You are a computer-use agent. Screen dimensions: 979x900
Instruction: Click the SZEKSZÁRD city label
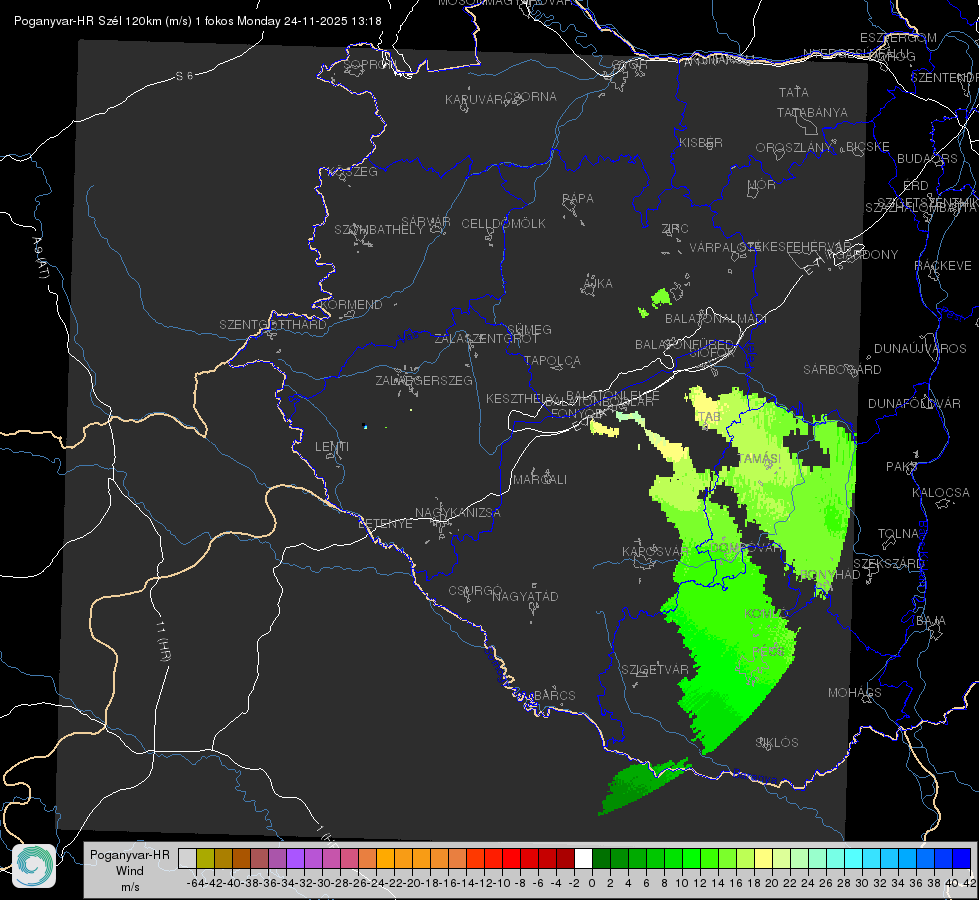[888, 564]
